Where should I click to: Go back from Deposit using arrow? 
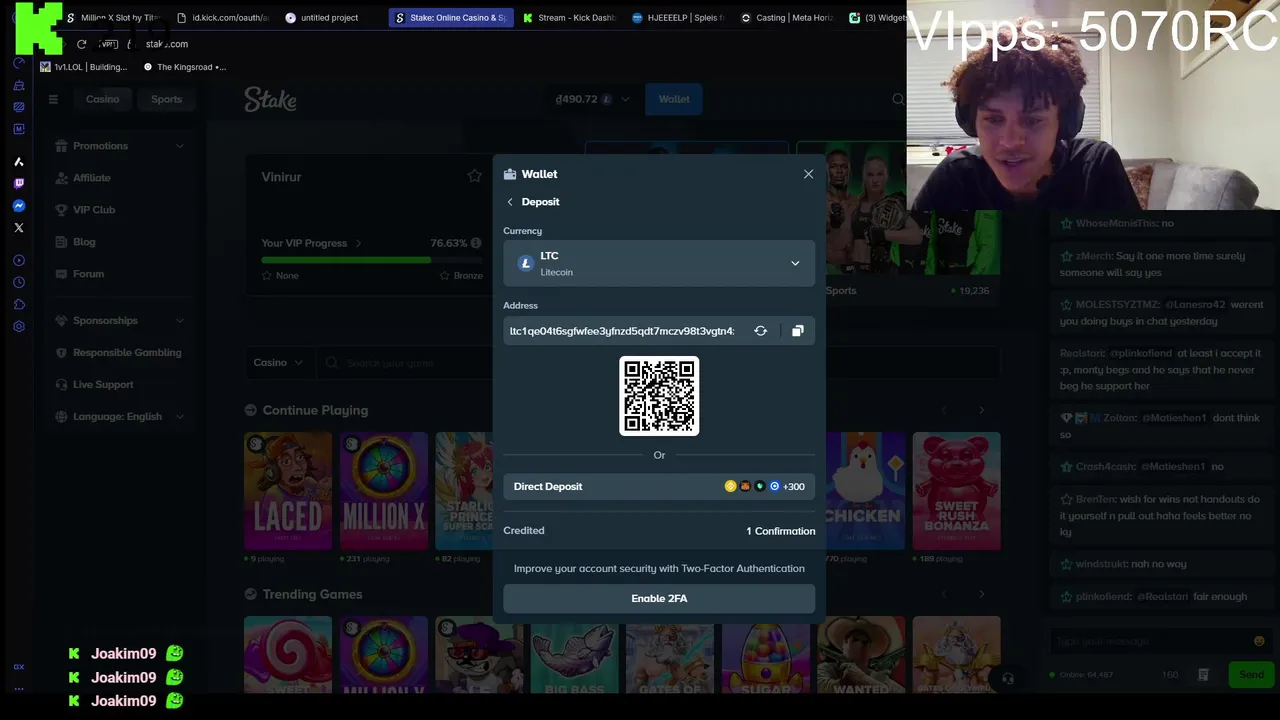pos(510,202)
